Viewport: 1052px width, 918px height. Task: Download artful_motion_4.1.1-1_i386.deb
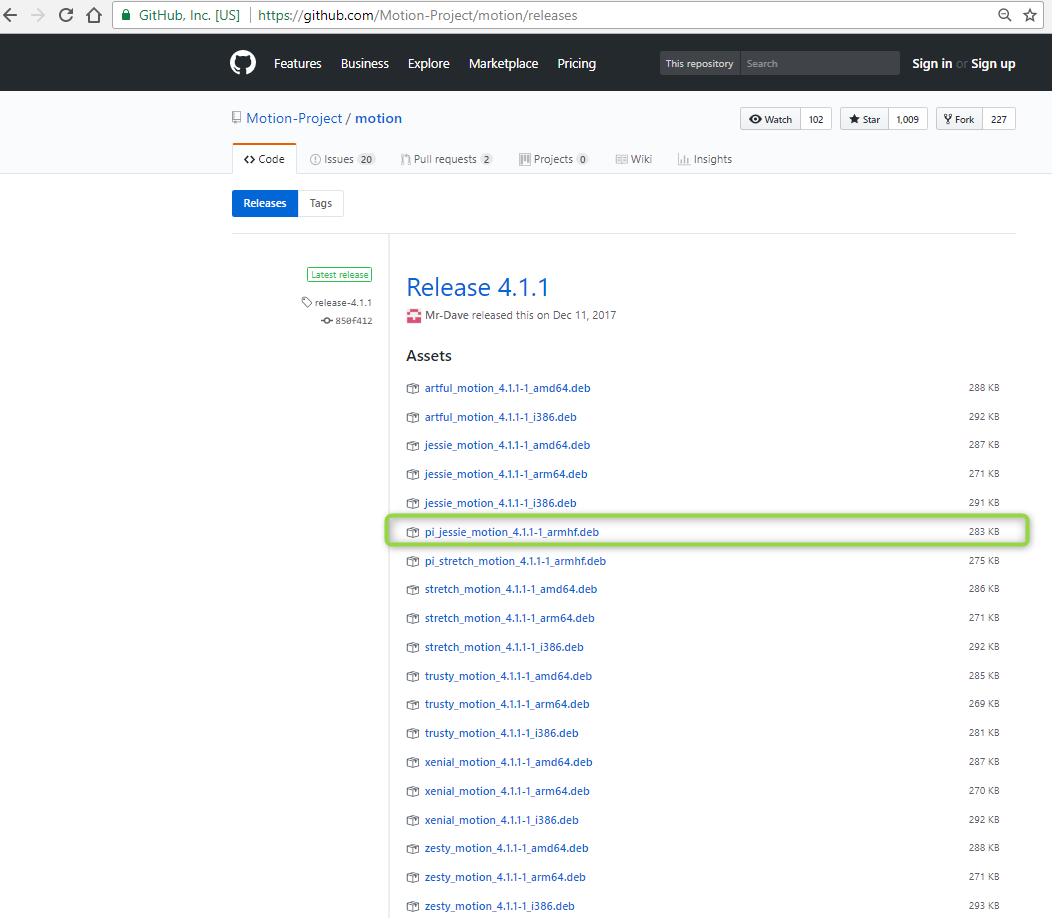click(x=501, y=417)
